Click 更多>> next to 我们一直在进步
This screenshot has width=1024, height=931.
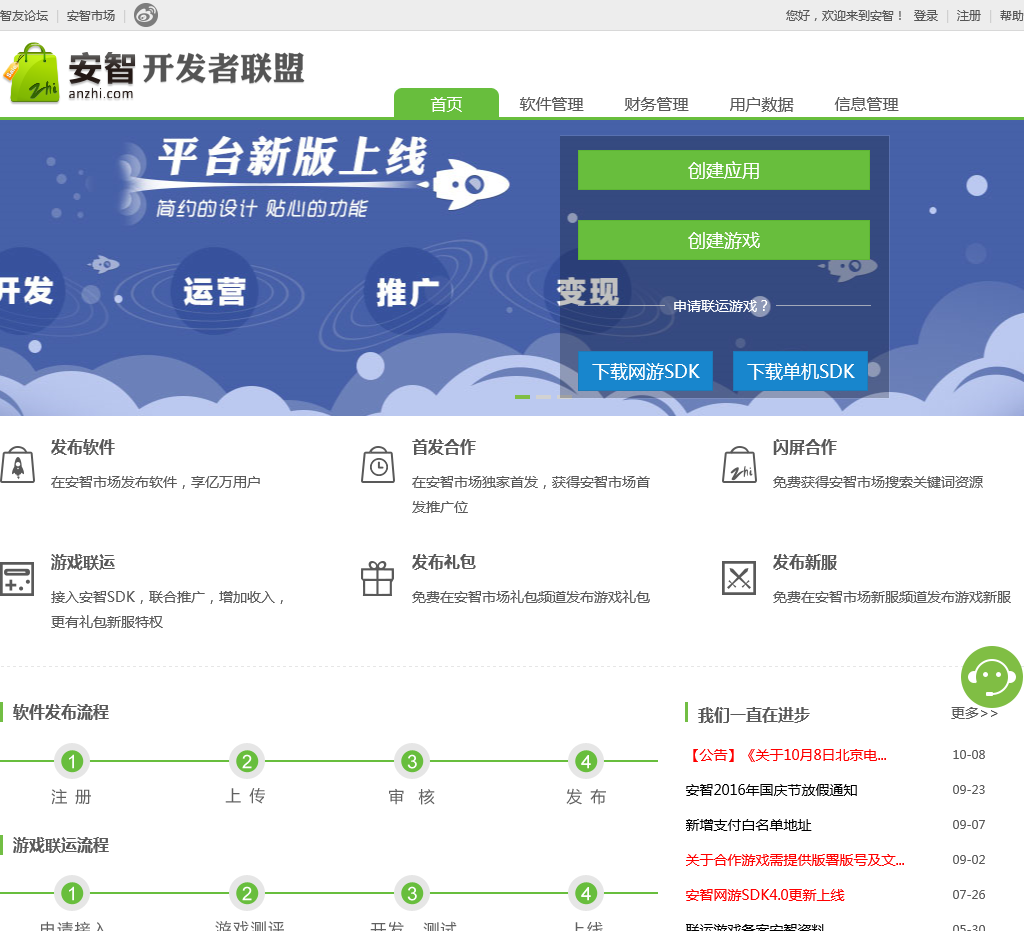[974, 713]
